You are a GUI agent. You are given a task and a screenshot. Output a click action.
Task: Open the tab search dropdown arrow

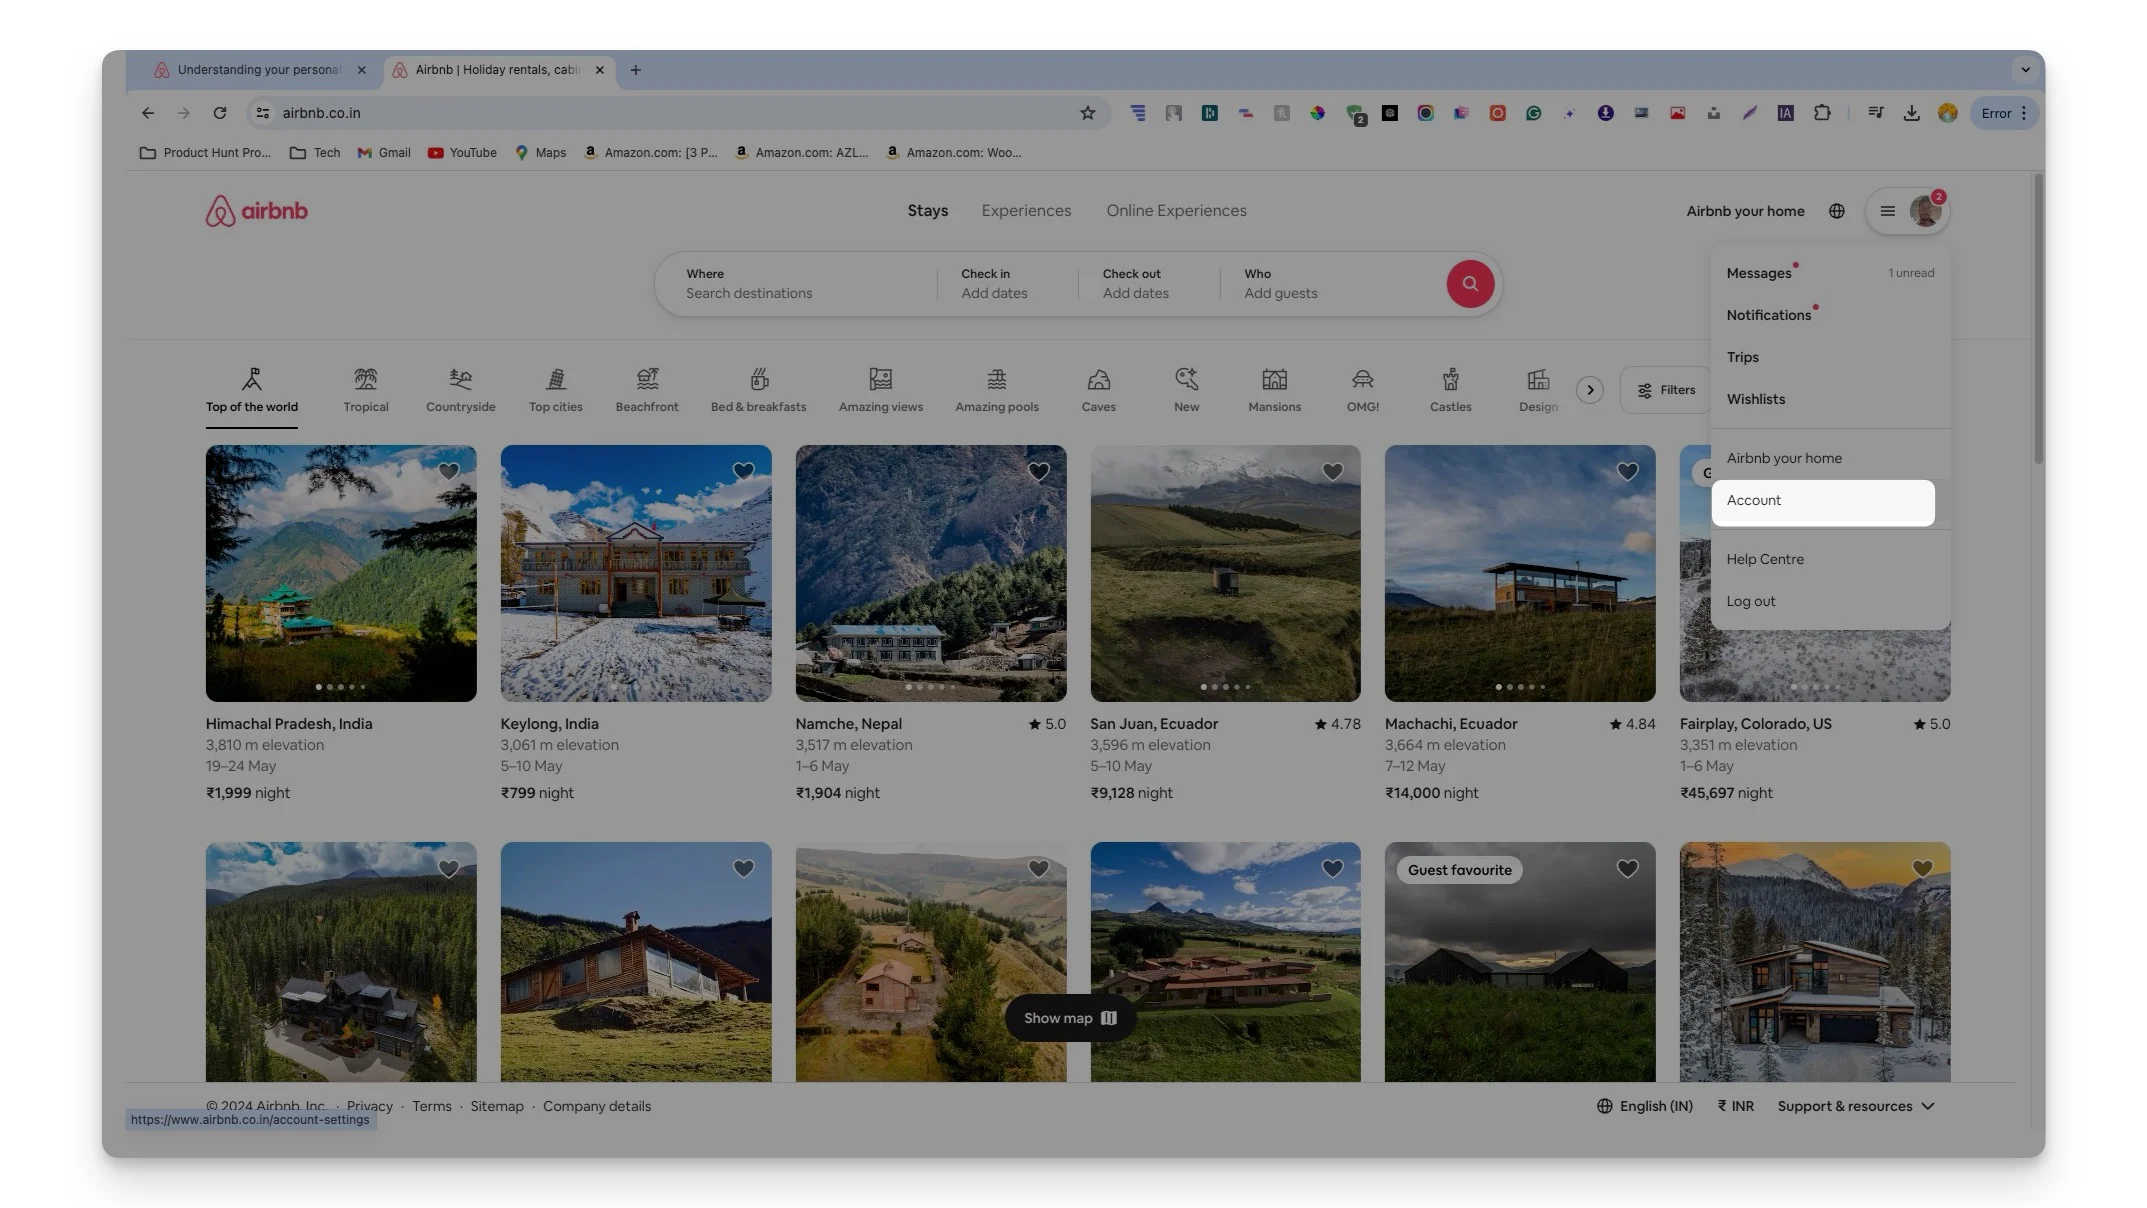point(2025,70)
